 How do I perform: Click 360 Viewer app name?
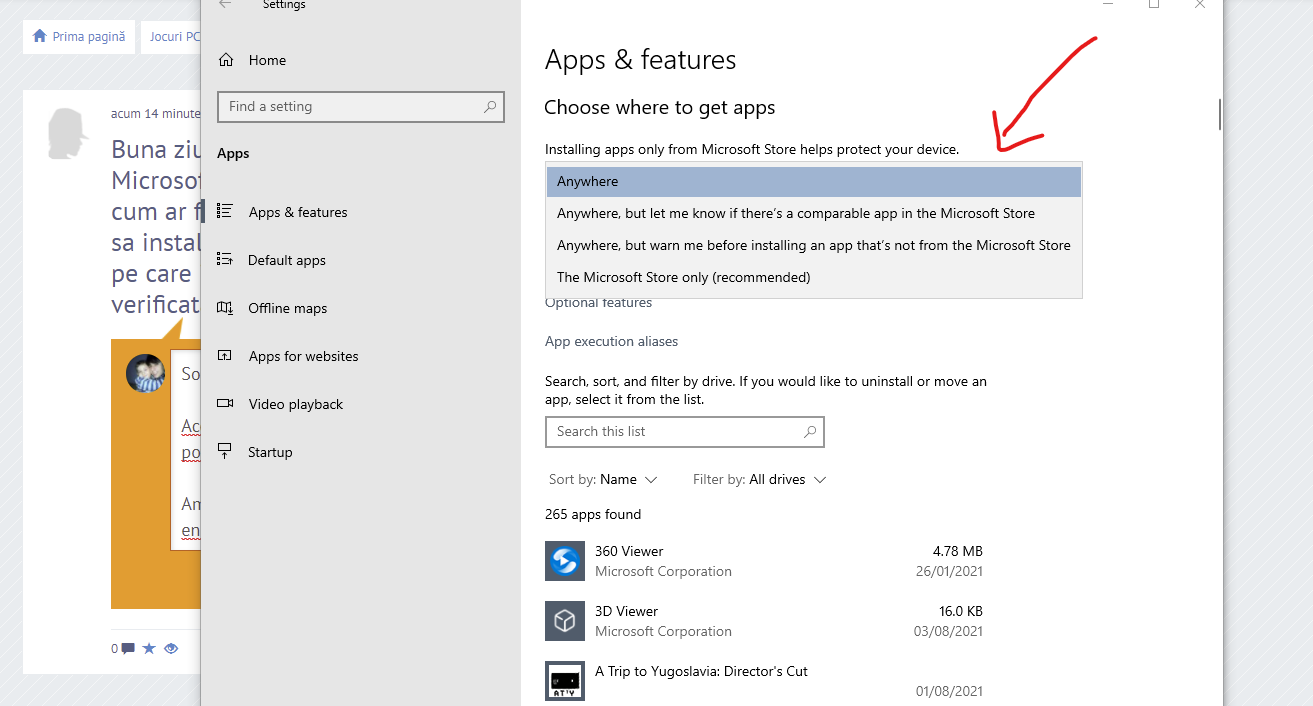point(629,551)
